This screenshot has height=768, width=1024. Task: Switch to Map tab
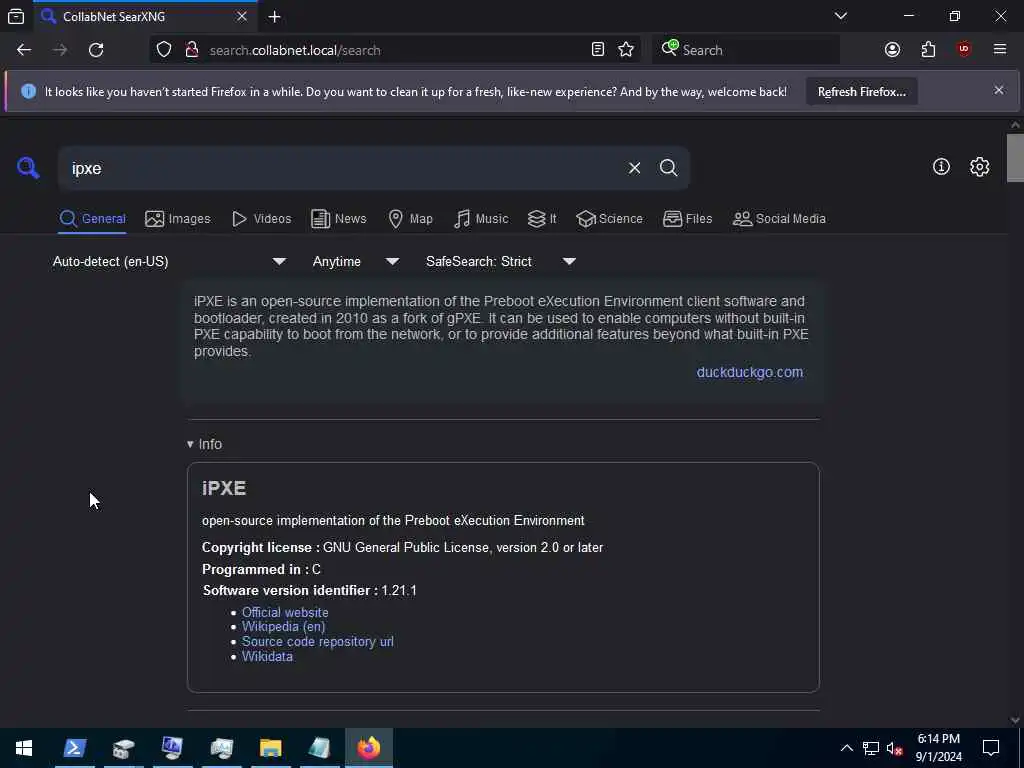(x=410, y=219)
